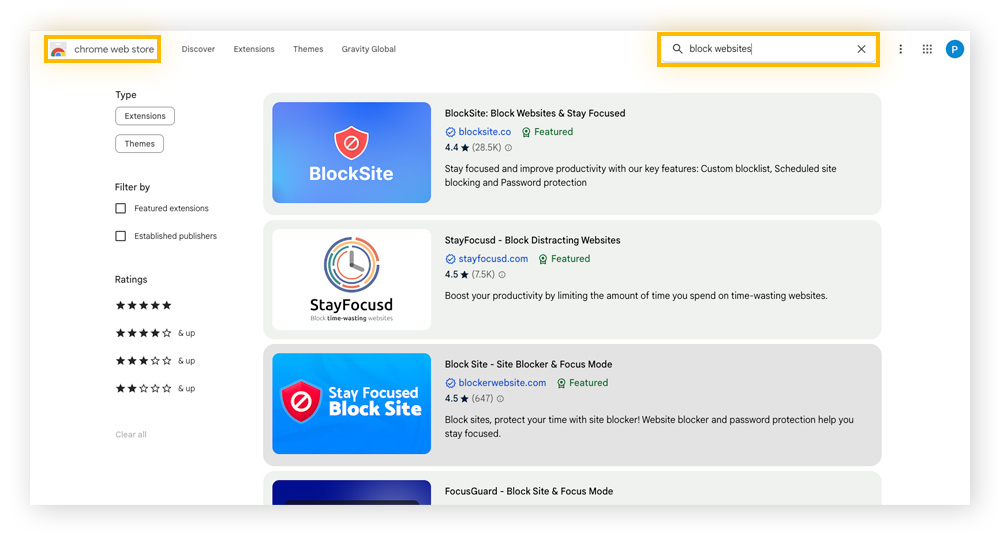The image size is (1000, 535).
Task: Enable the Featured extensions filter checkbox
Action: click(121, 209)
